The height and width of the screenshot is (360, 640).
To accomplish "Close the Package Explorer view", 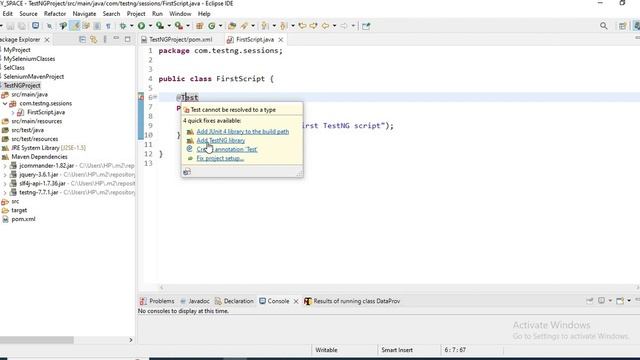I will click(x=47, y=40).
